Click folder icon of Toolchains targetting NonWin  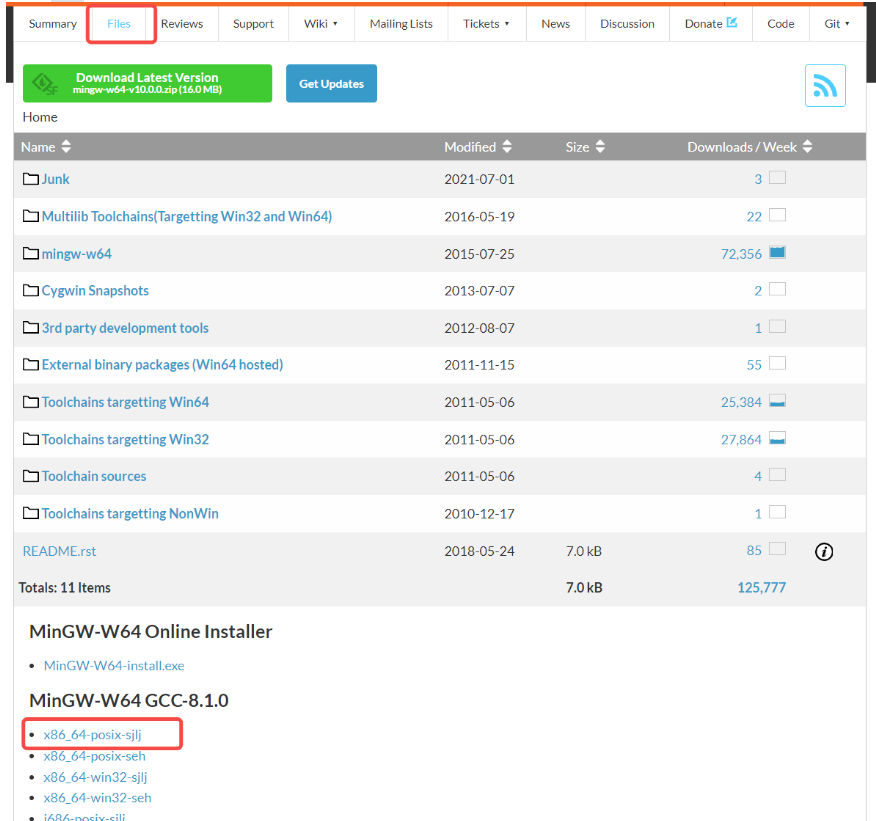pyautogui.click(x=31, y=513)
